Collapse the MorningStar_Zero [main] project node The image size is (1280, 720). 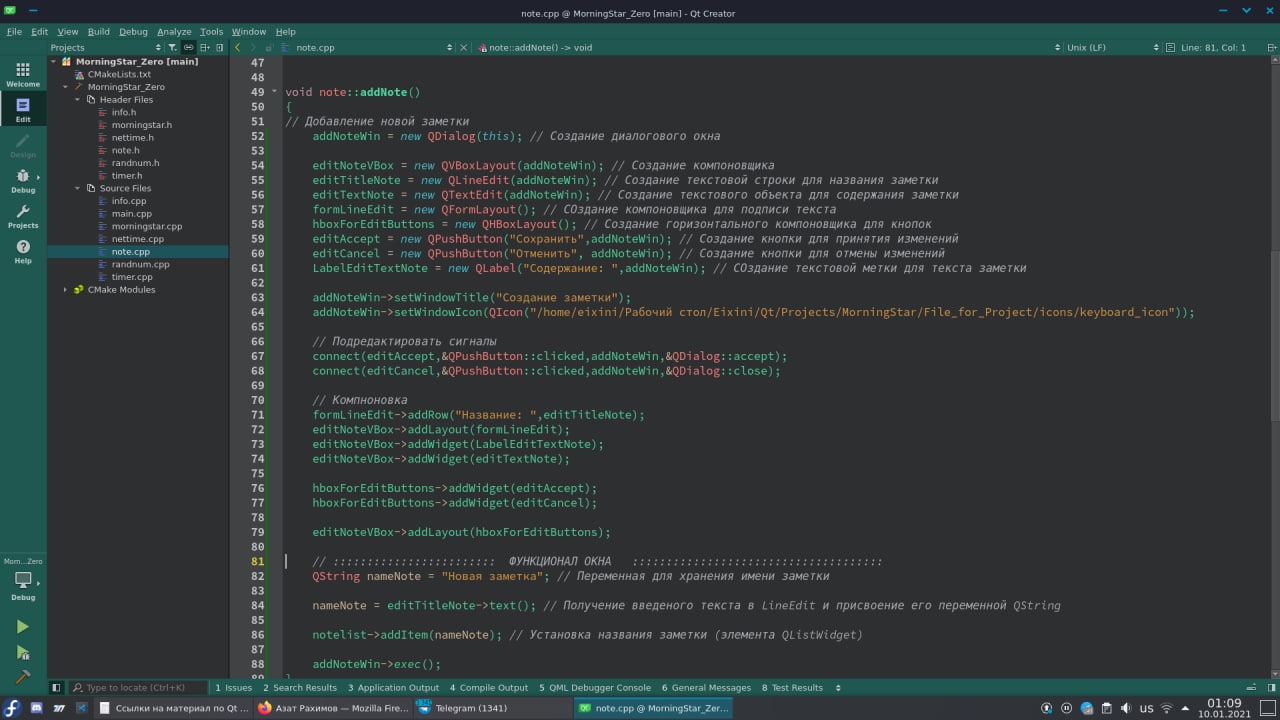53,61
